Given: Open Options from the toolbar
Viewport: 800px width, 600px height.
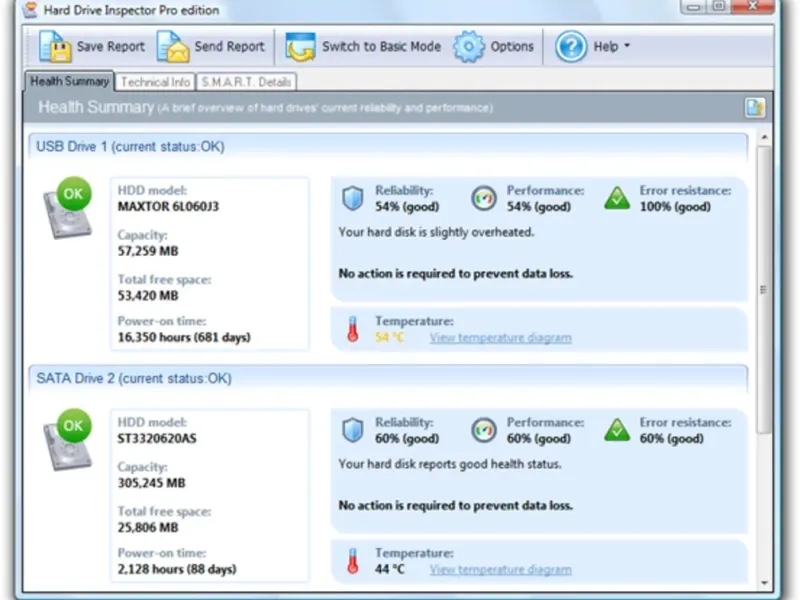Looking at the screenshot, I should point(512,46).
